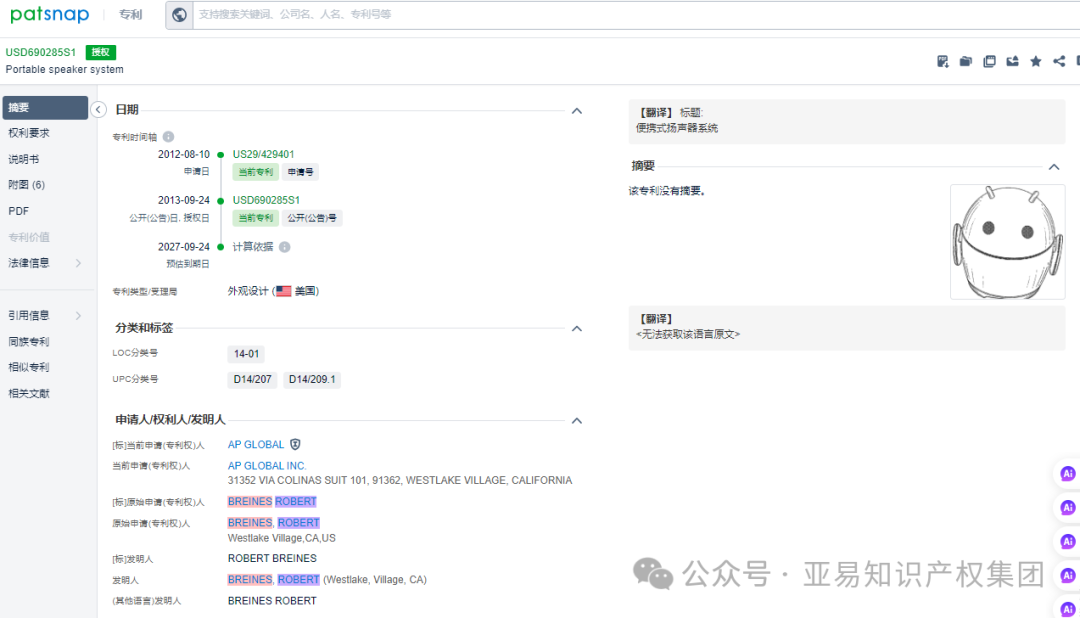The width and height of the screenshot is (1080, 618).
Task: Open application number US29/429401
Action: (x=262, y=154)
